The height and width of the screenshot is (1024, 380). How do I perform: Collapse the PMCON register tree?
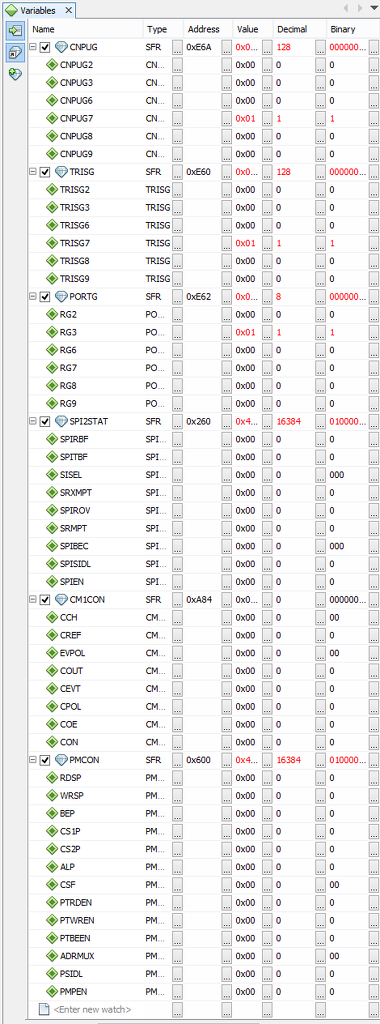(x=33, y=759)
